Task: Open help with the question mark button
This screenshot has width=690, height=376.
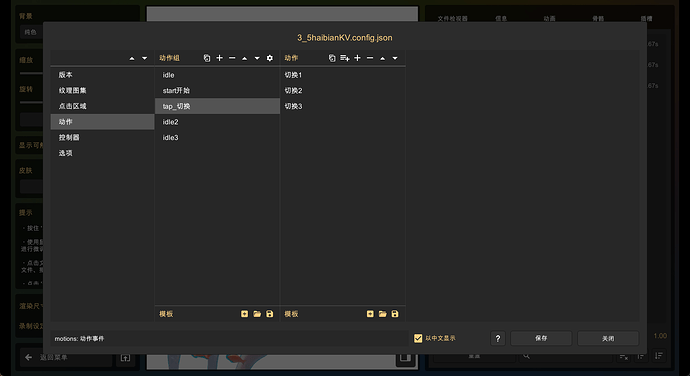Action: pyautogui.click(x=498, y=339)
